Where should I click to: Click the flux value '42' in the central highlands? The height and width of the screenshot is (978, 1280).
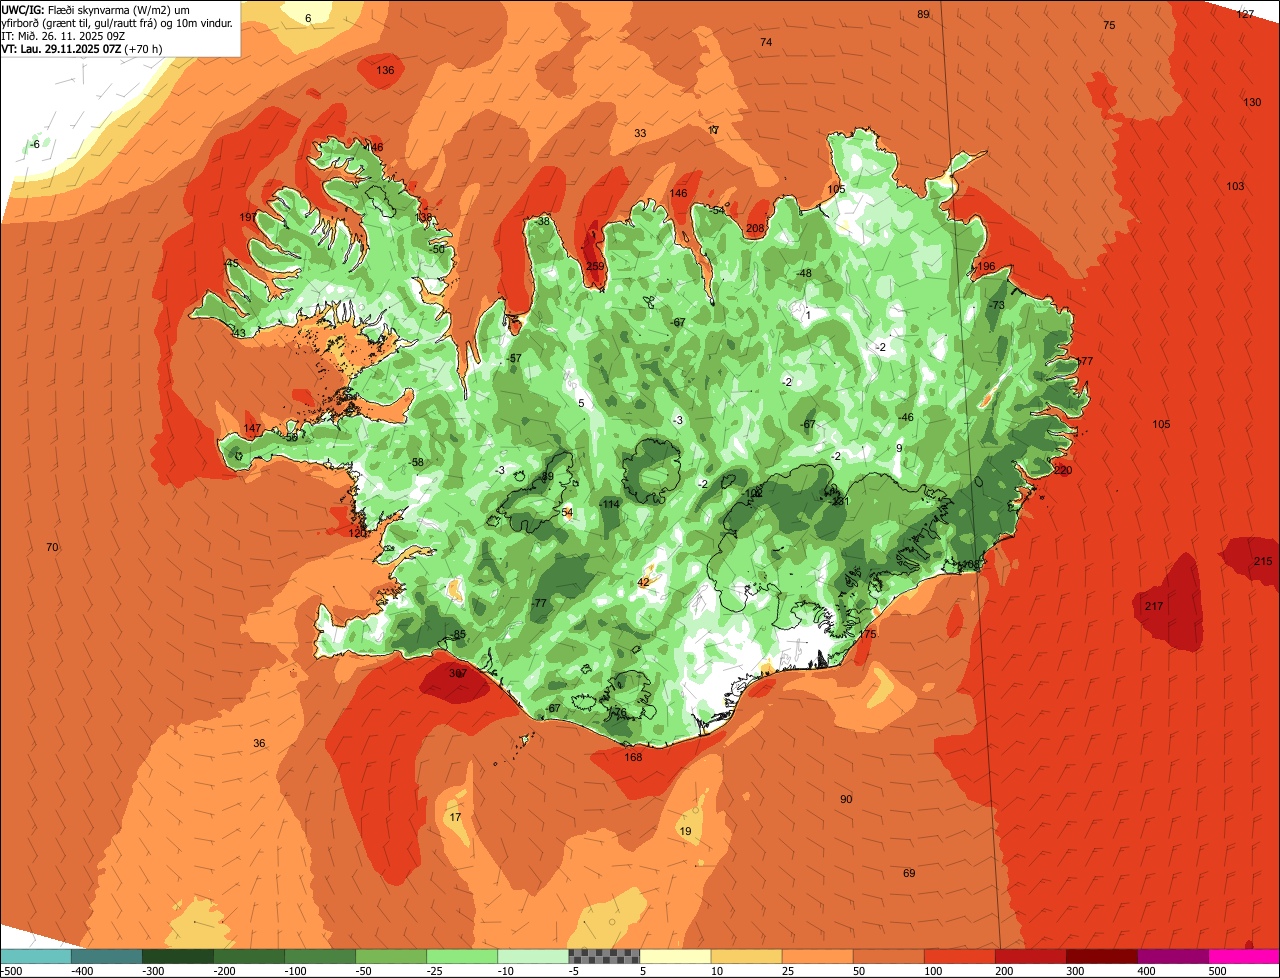tap(643, 582)
